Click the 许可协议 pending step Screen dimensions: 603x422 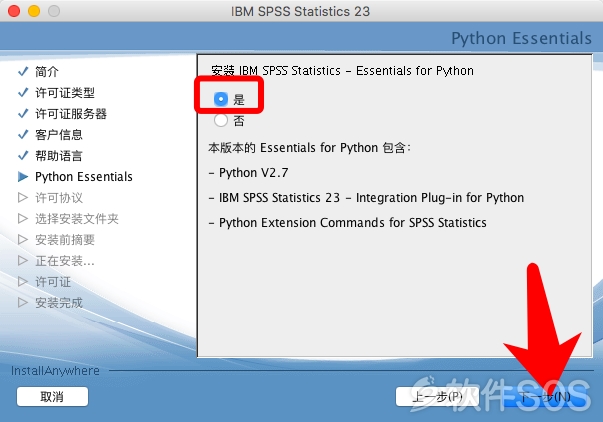59,198
